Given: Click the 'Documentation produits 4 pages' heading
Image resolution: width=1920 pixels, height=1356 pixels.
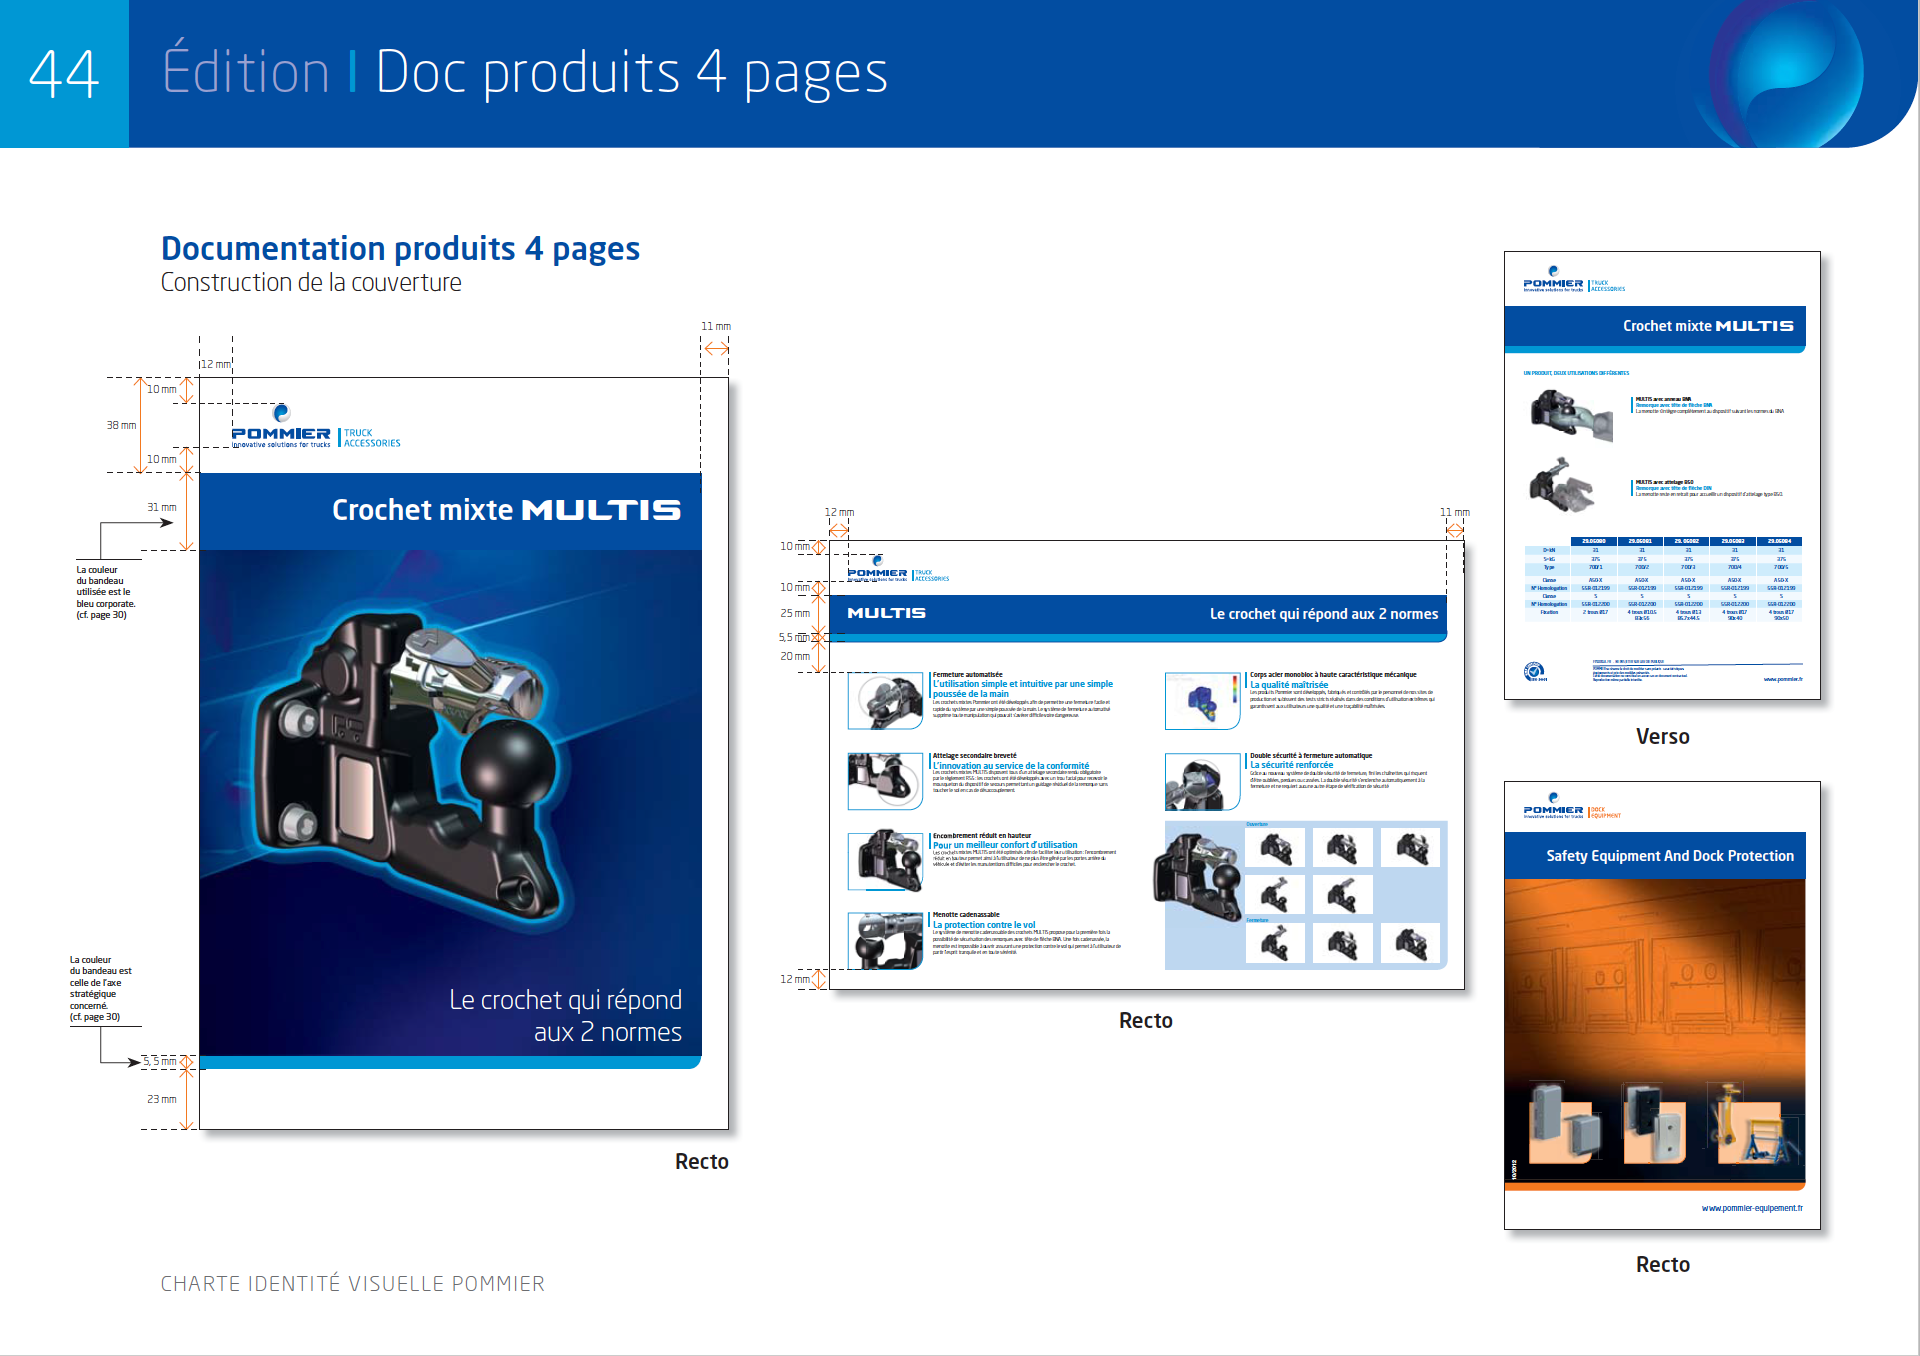Looking at the screenshot, I should 400,248.
